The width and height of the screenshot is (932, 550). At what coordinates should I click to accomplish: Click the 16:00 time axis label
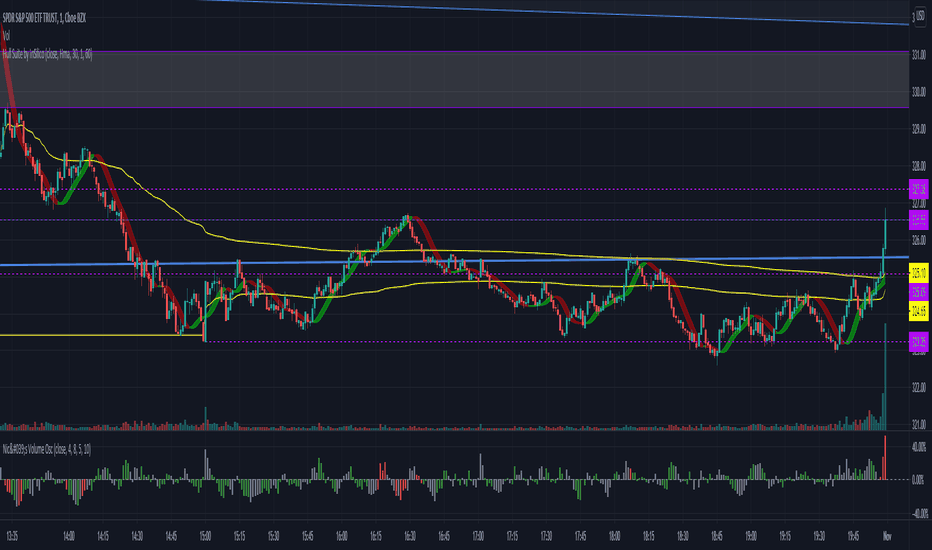(342, 536)
